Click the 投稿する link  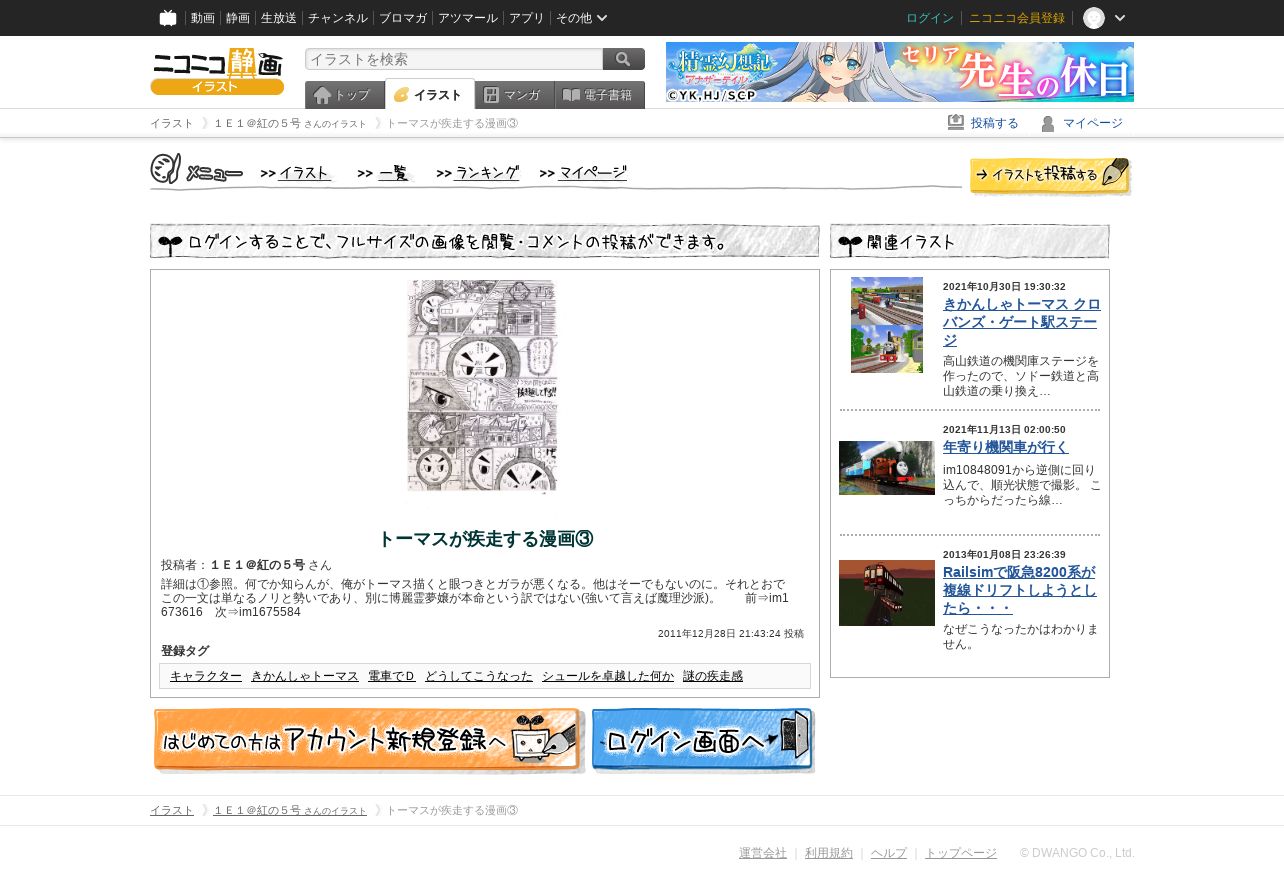coord(995,123)
